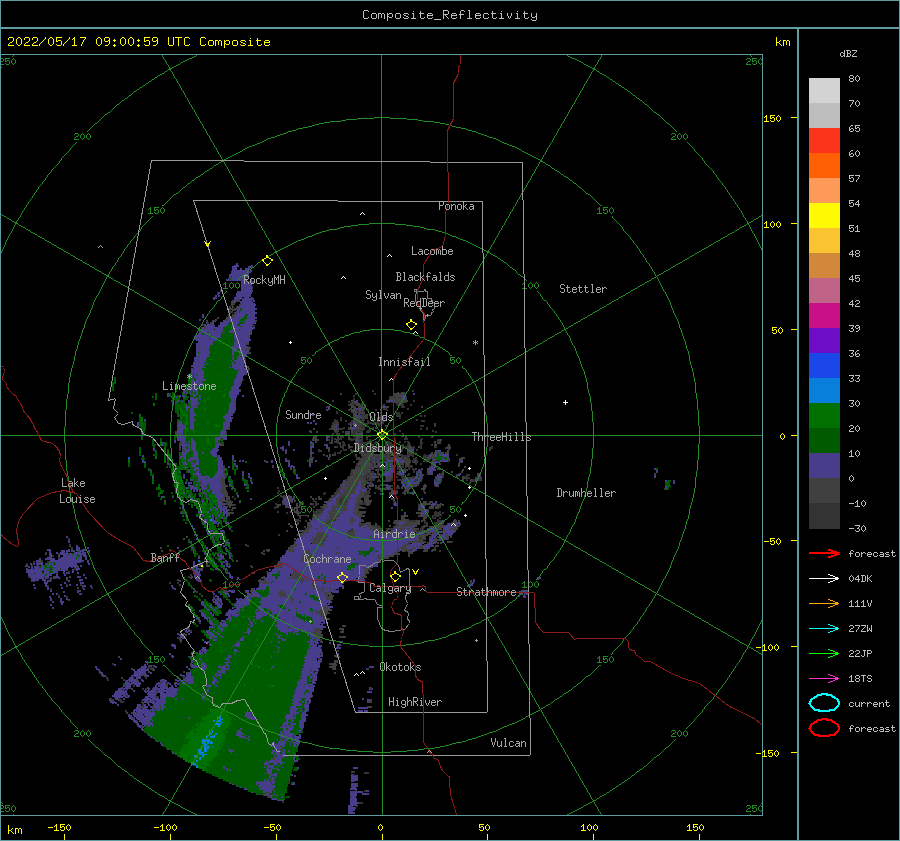The image size is (900, 841).
Task: Click the yellow 150 tick at top of right axis
Action: click(x=772, y=118)
